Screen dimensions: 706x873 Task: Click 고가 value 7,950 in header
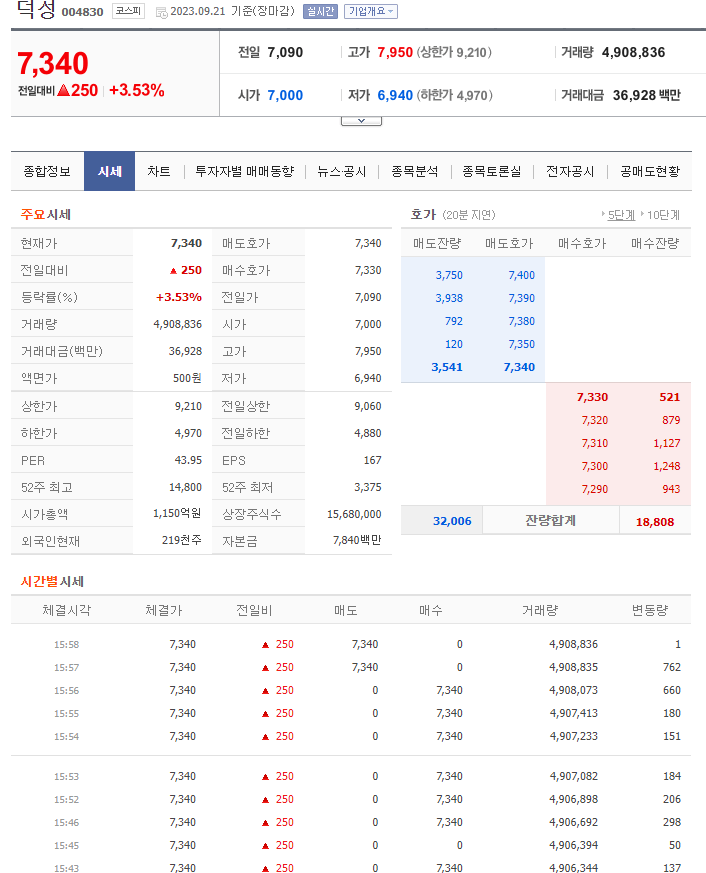click(x=395, y=52)
